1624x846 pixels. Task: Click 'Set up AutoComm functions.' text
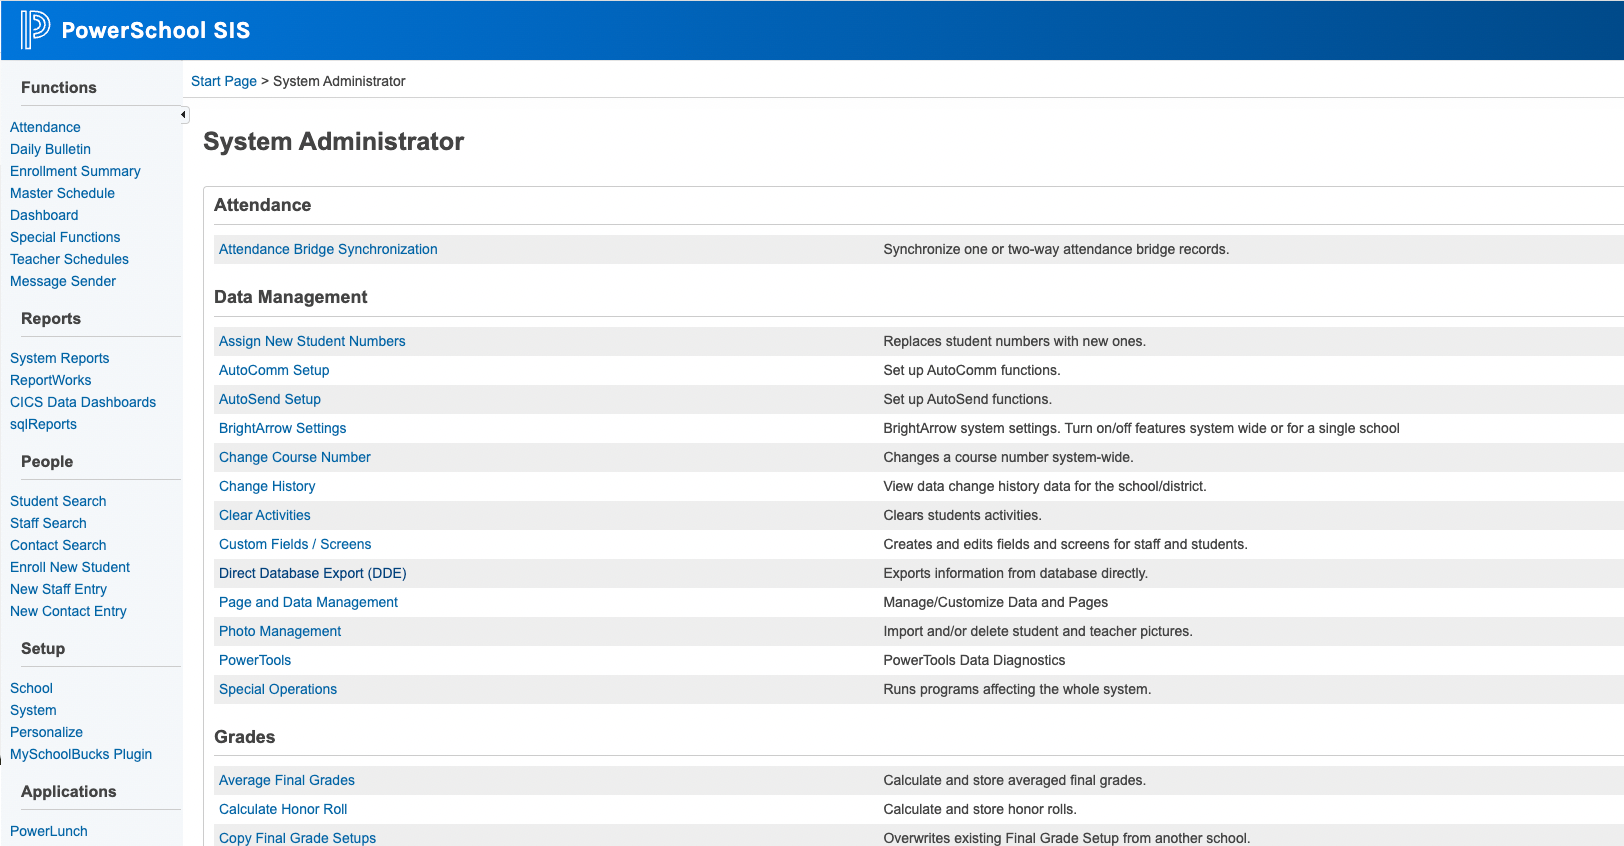pos(972,370)
